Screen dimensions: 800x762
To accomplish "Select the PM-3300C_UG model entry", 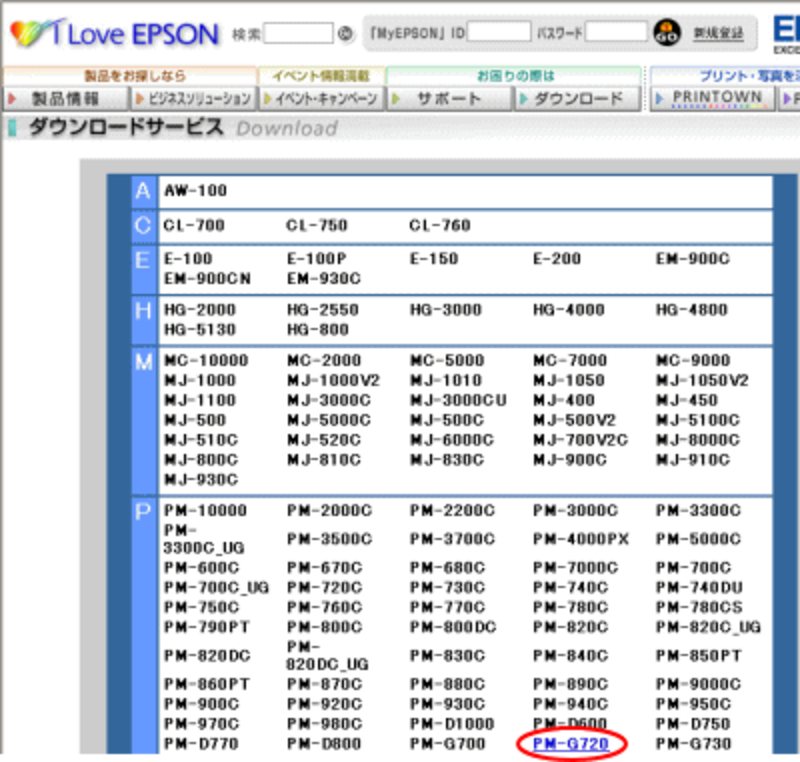I will coord(204,539).
